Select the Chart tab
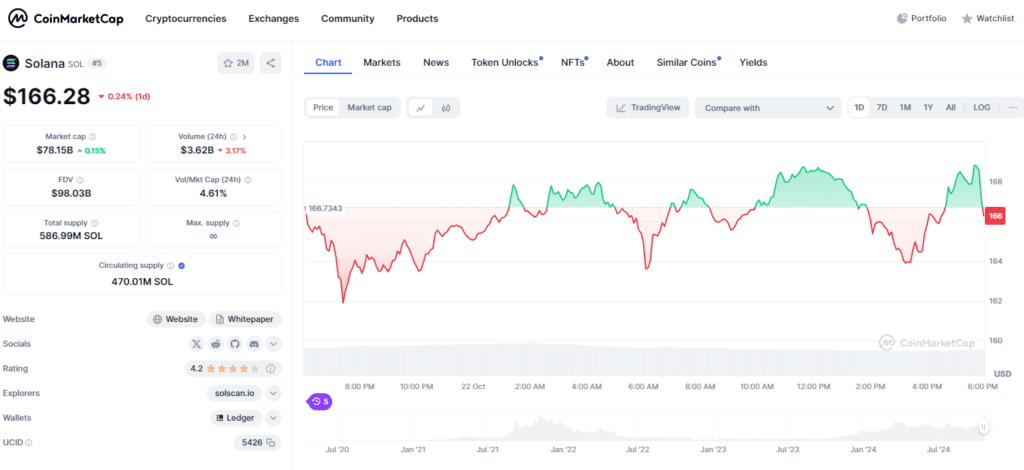Image resolution: width=1024 pixels, height=470 pixels. [x=328, y=63]
